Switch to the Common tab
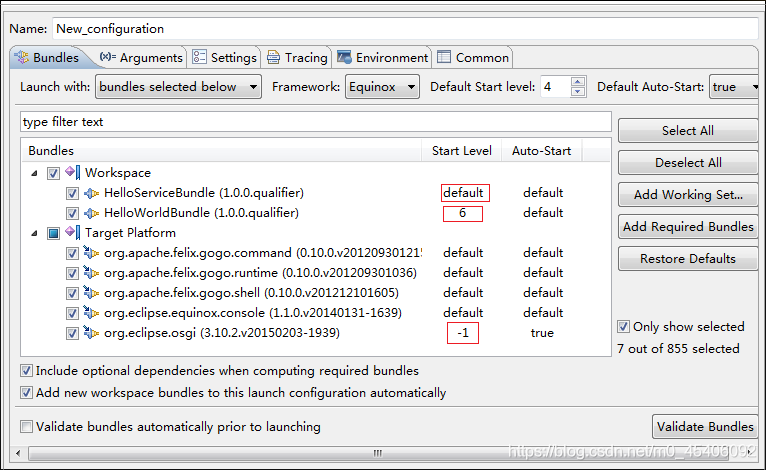 pos(473,57)
